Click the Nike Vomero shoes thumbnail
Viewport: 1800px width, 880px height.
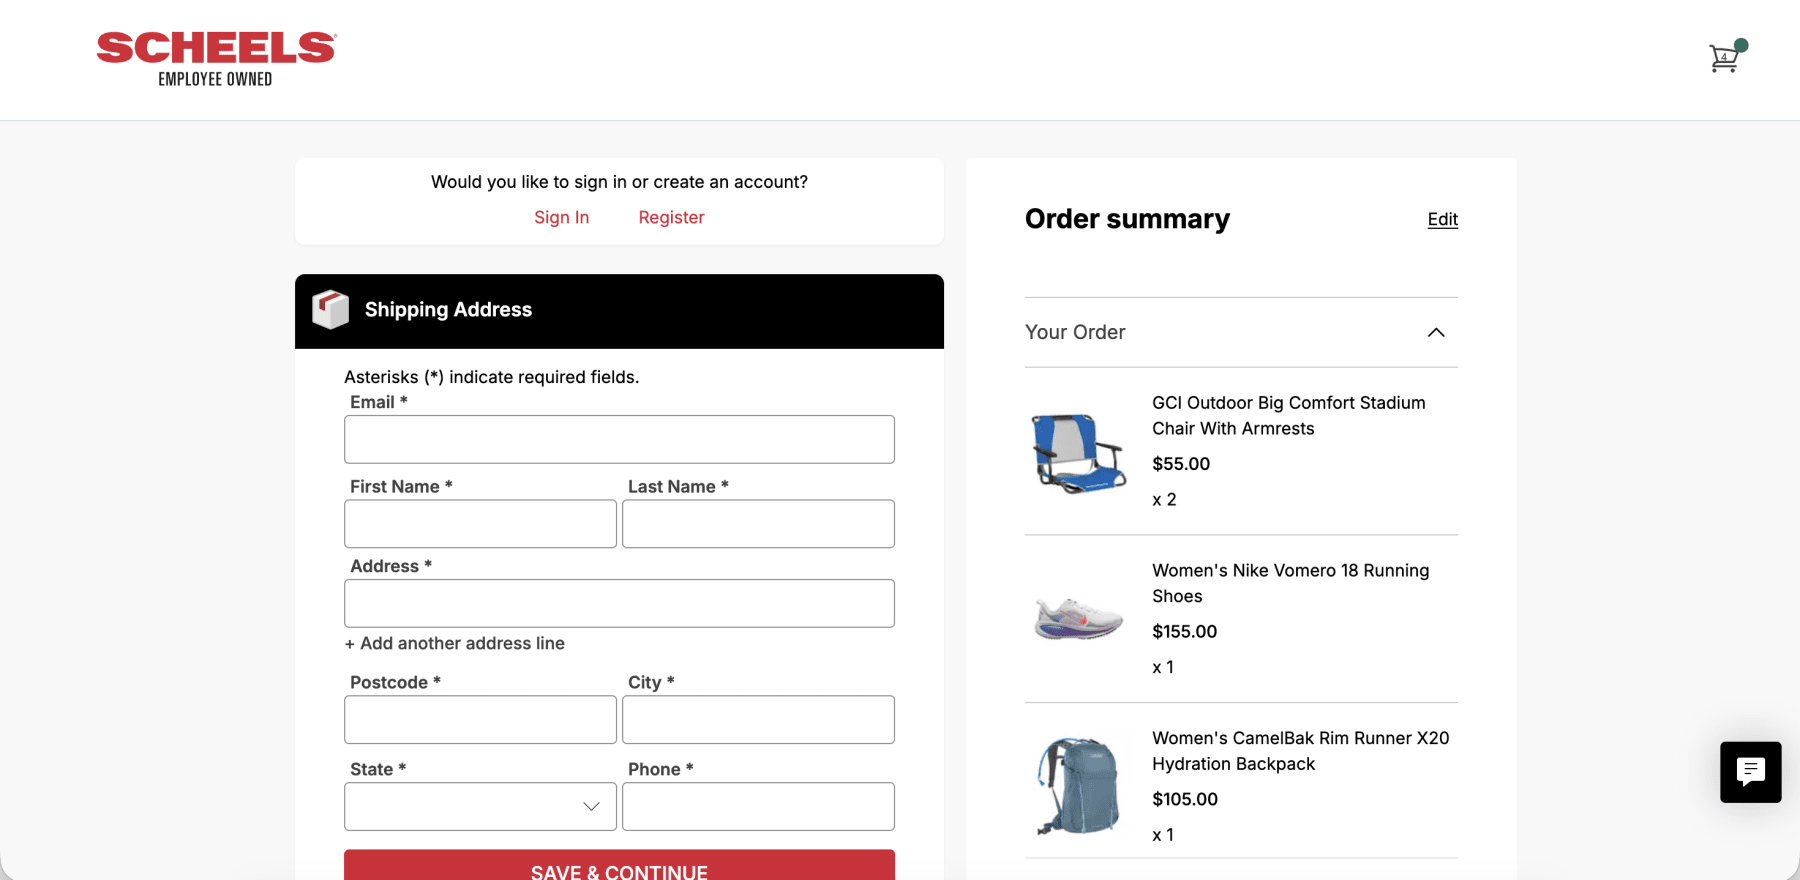[1078, 618]
